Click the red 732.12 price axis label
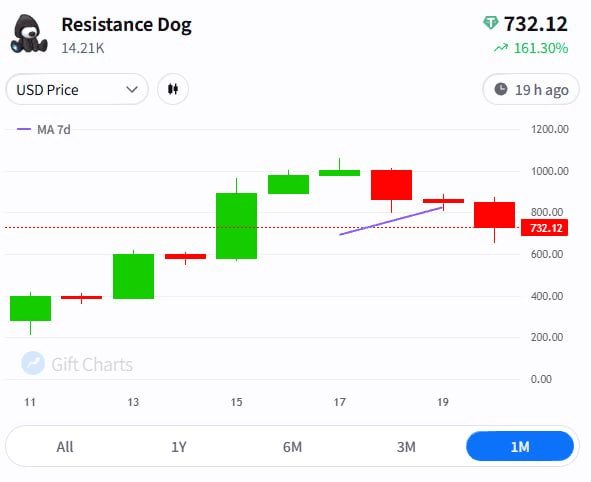The width and height of the screenshot is (591, 482). (544, 228)
